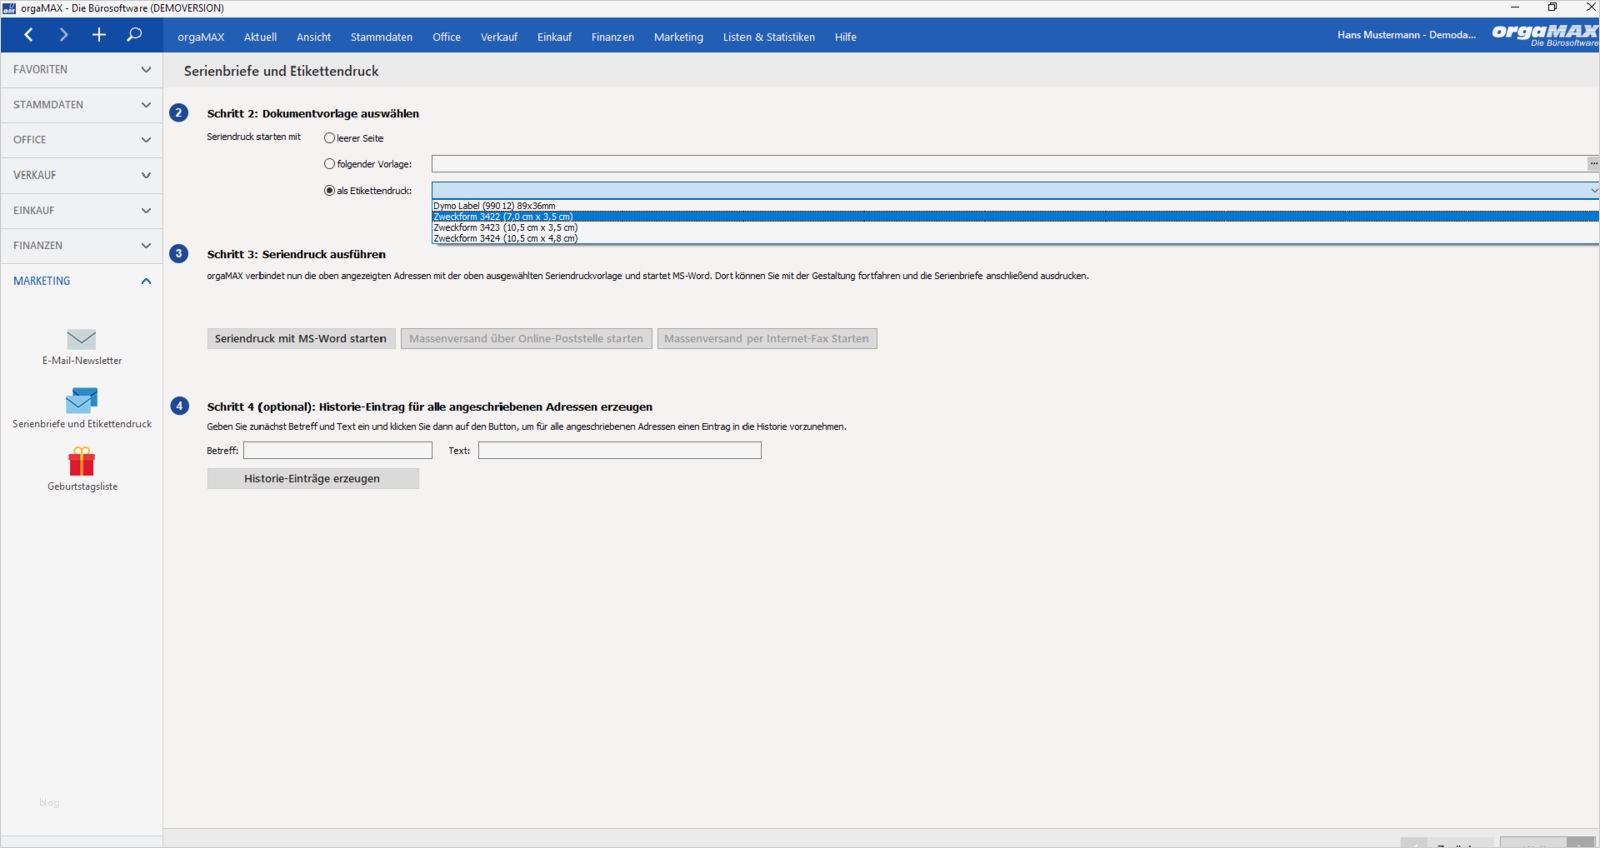Start Seriendruck mit MS-Word
1600x848 pixels.
(301, 339)
